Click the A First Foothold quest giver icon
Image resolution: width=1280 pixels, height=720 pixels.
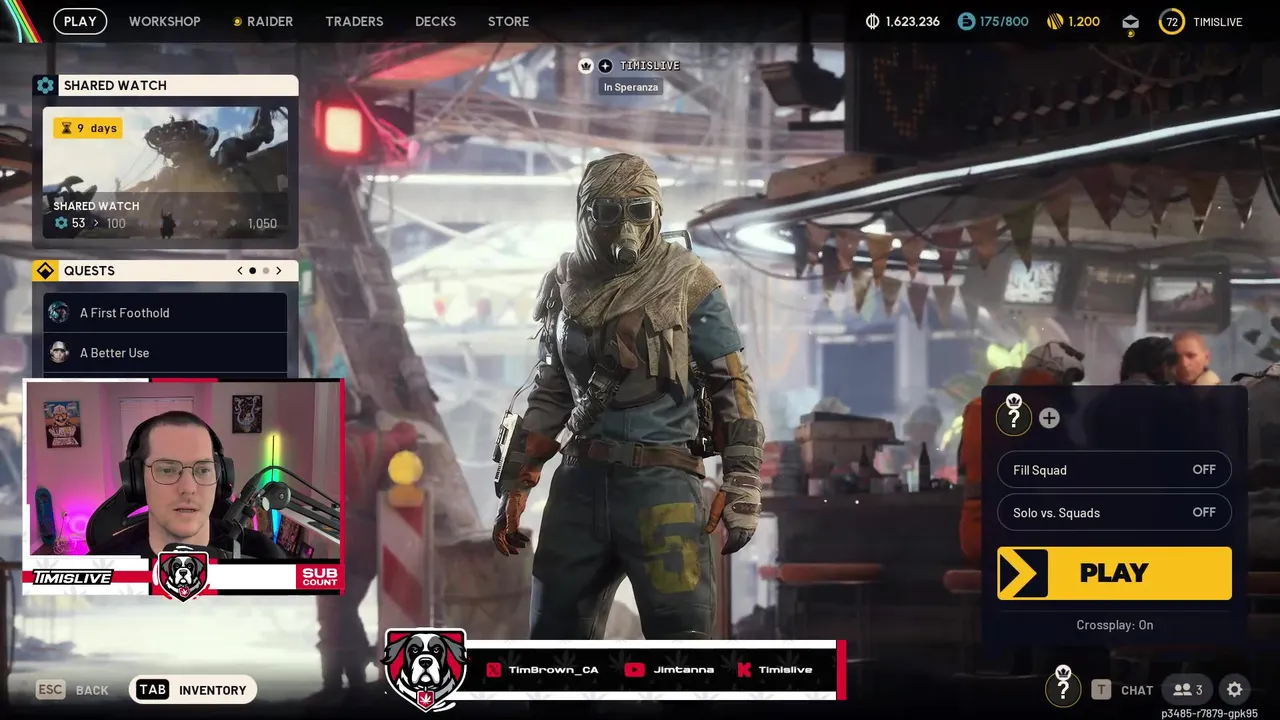59,312
